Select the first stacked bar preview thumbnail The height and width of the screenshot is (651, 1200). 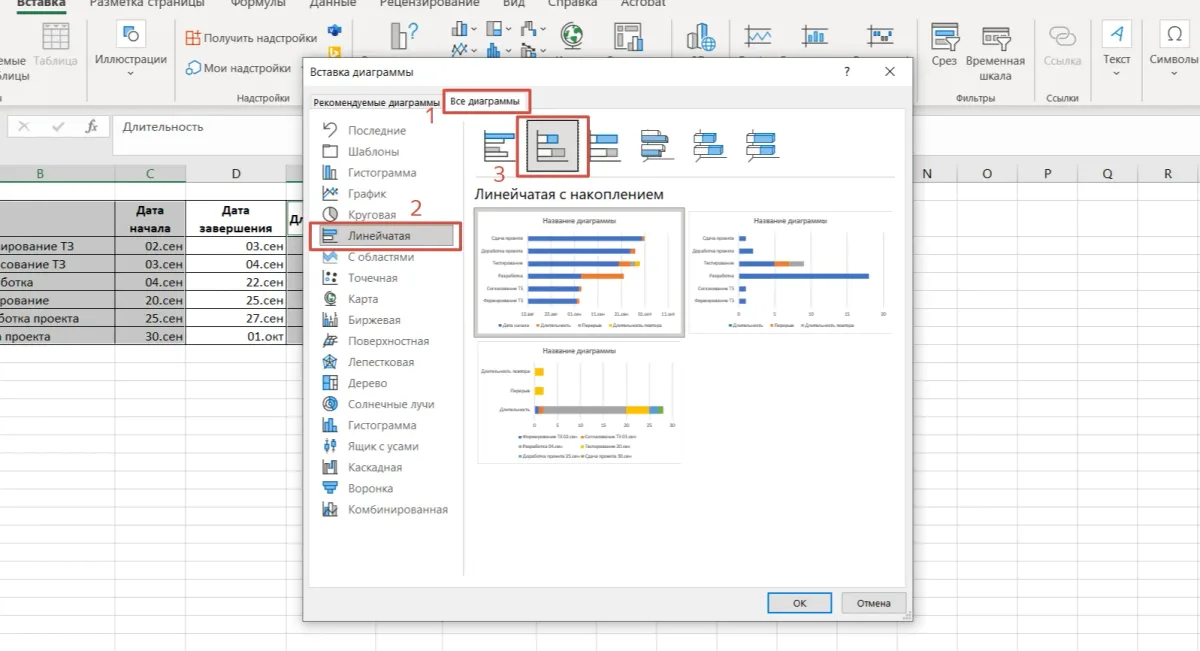tap(579, 273)
